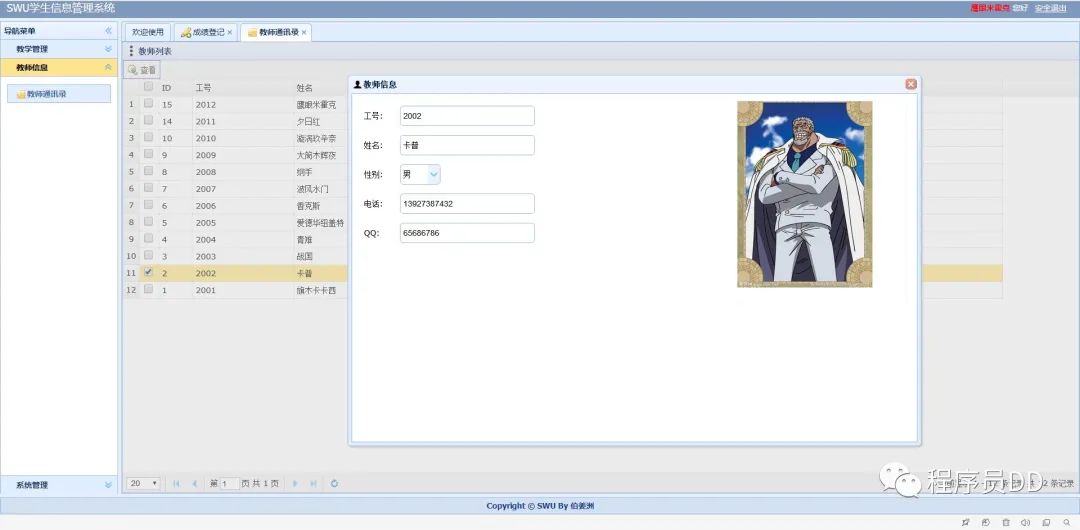Screen dimensions: 1080x530
Task: Click the 工号 input field
Action: click(467, 116)
